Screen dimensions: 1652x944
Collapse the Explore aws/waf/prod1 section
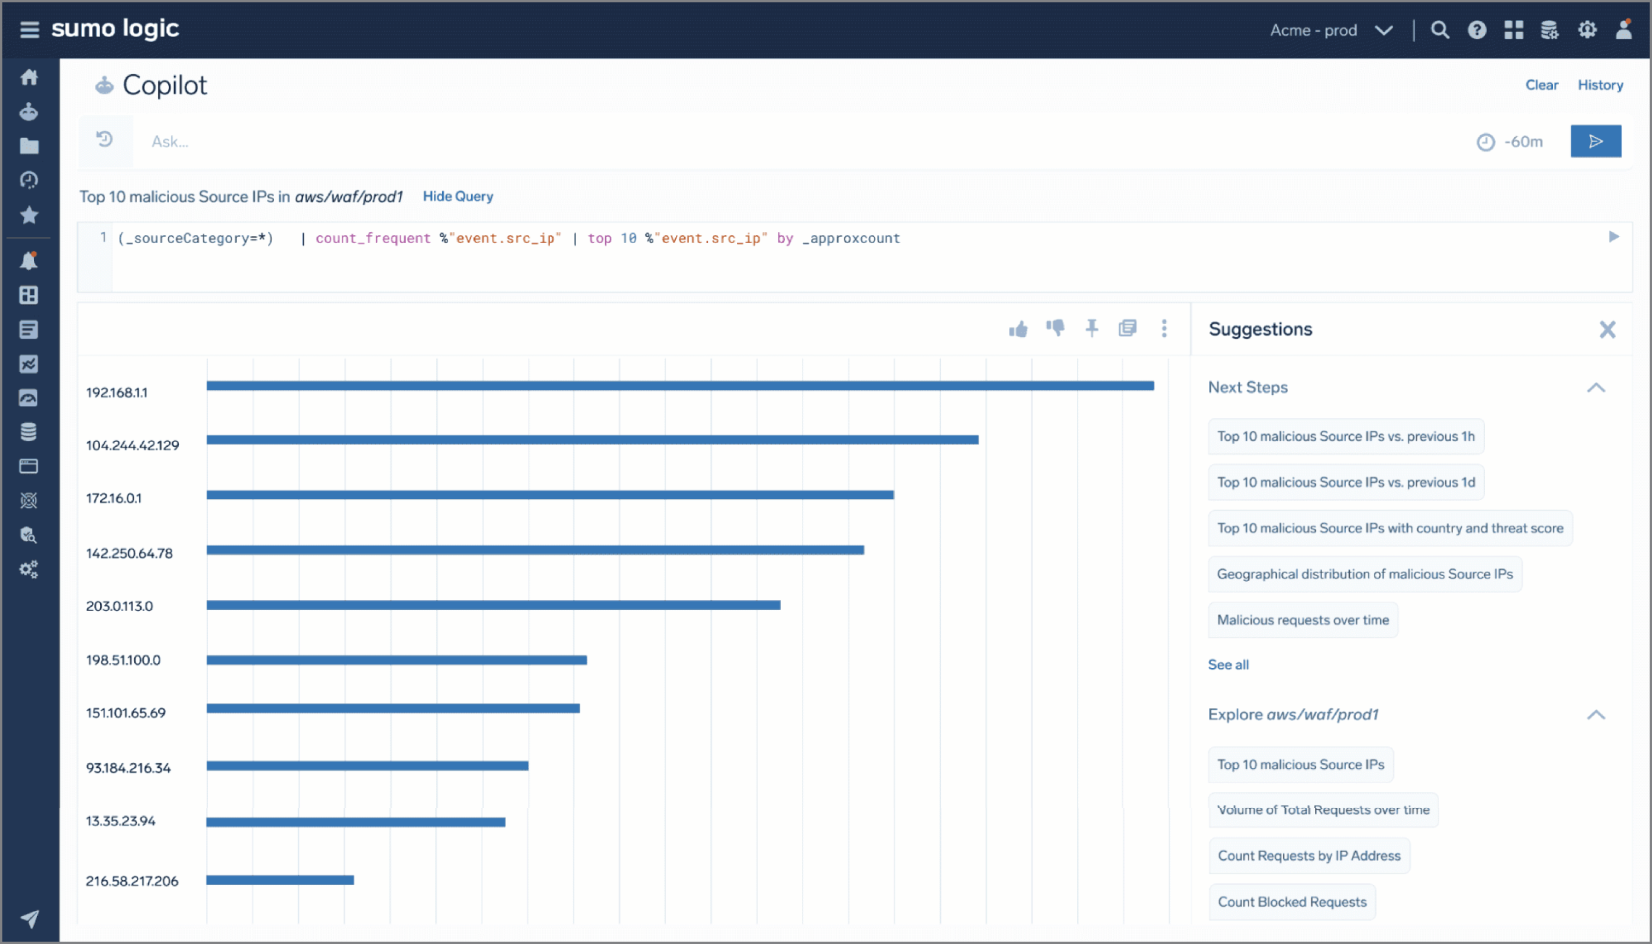(x=1596, y=715)
